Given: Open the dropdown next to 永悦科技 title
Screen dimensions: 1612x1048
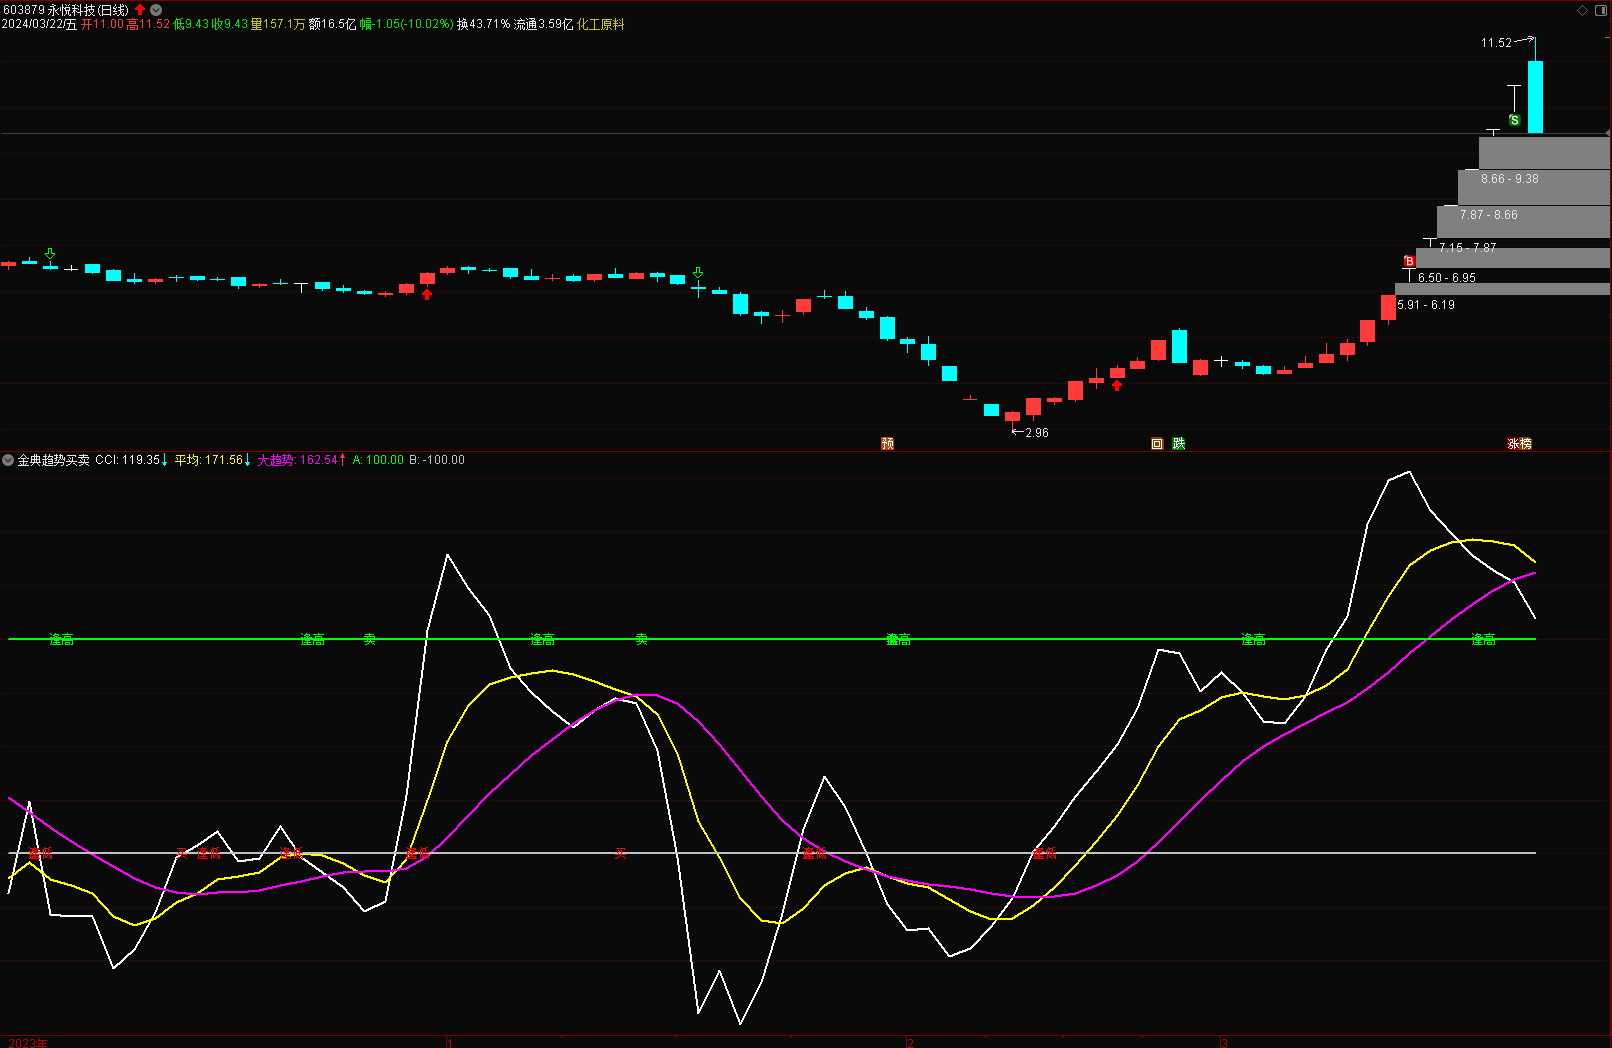Looking at the screenshot, I should coord(156,10).
